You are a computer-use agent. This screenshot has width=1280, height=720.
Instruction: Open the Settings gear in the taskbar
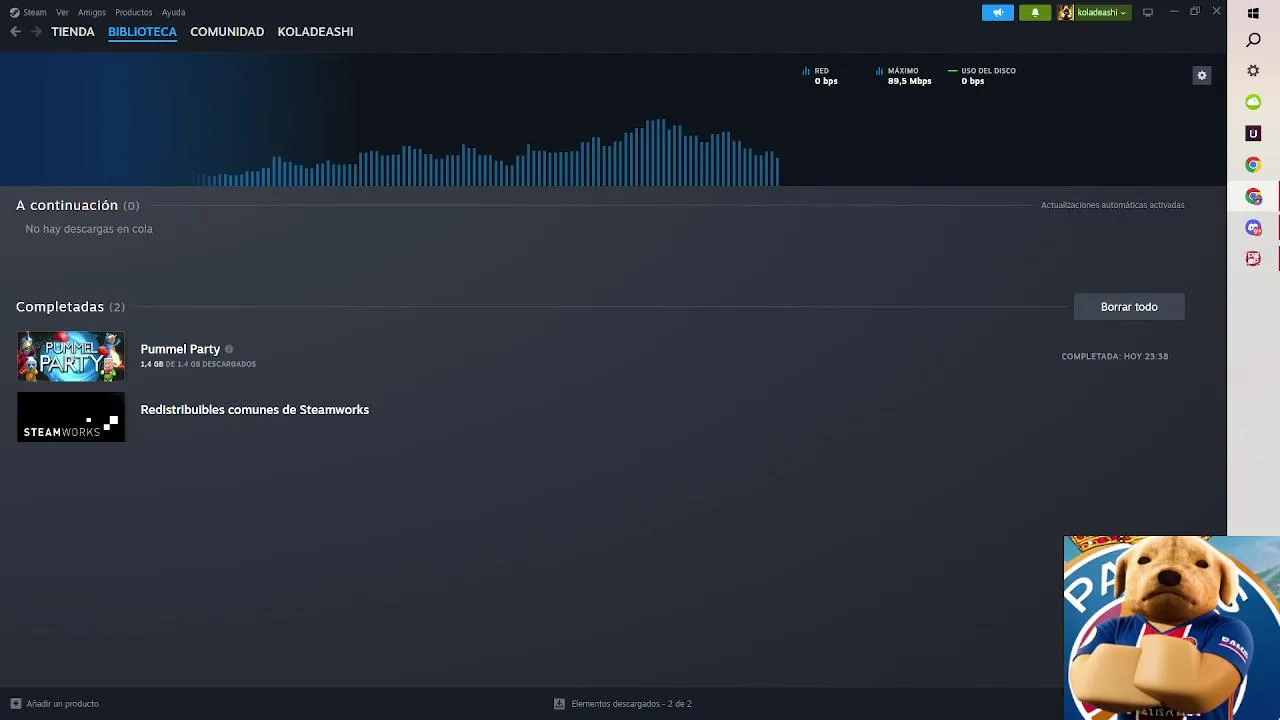[1253, 71]
